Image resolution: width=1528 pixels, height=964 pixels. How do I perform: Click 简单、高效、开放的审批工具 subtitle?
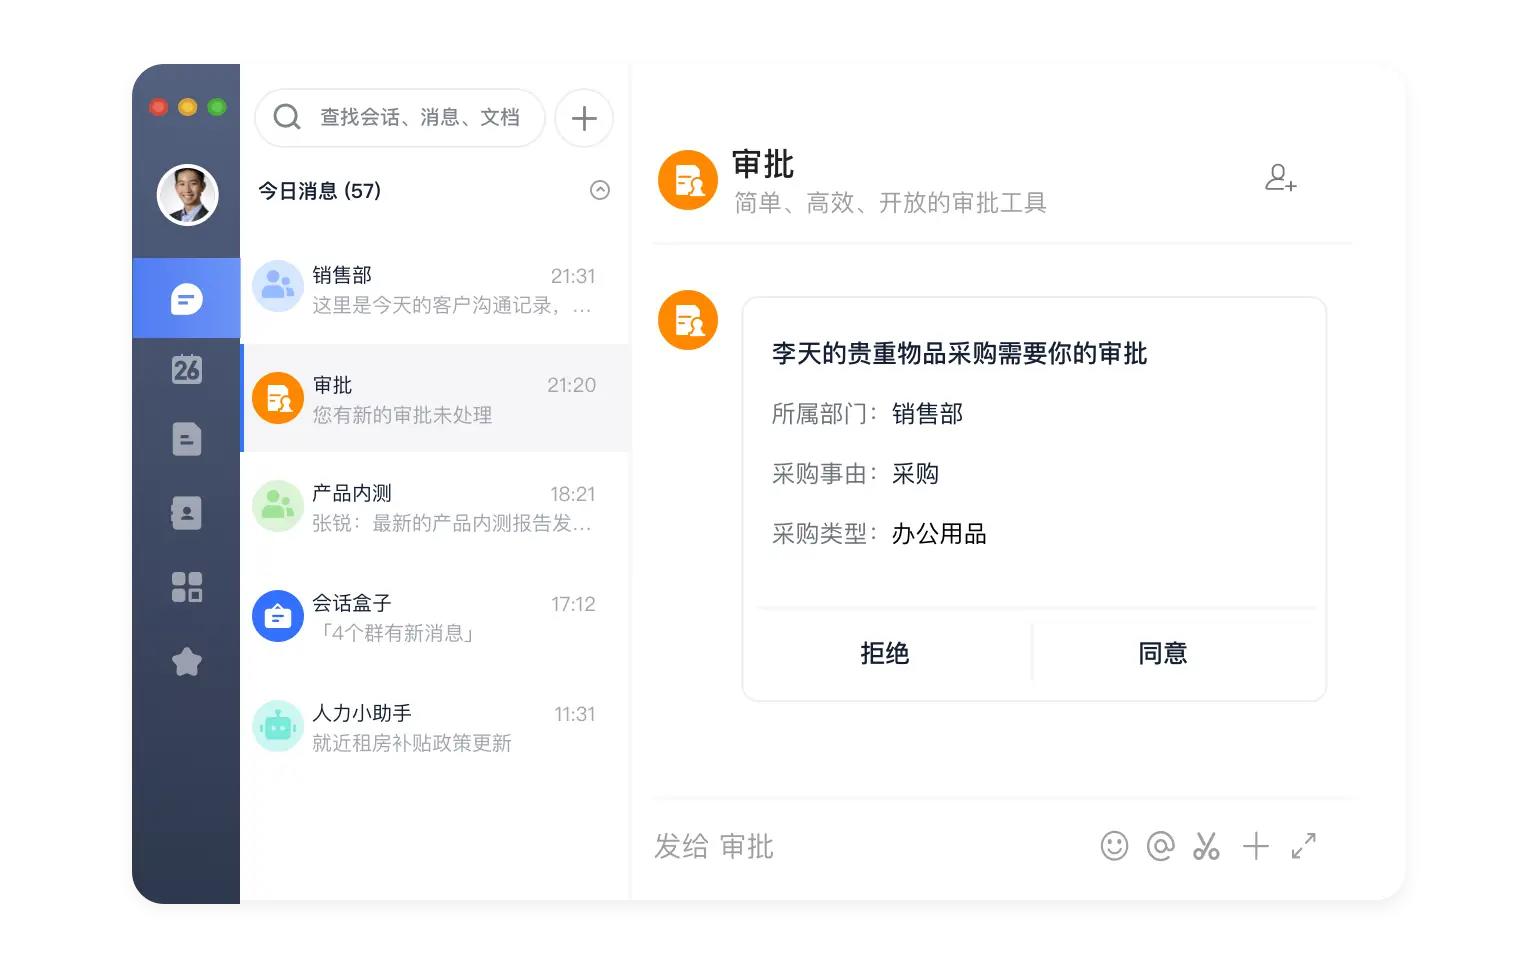coord(890,203)
